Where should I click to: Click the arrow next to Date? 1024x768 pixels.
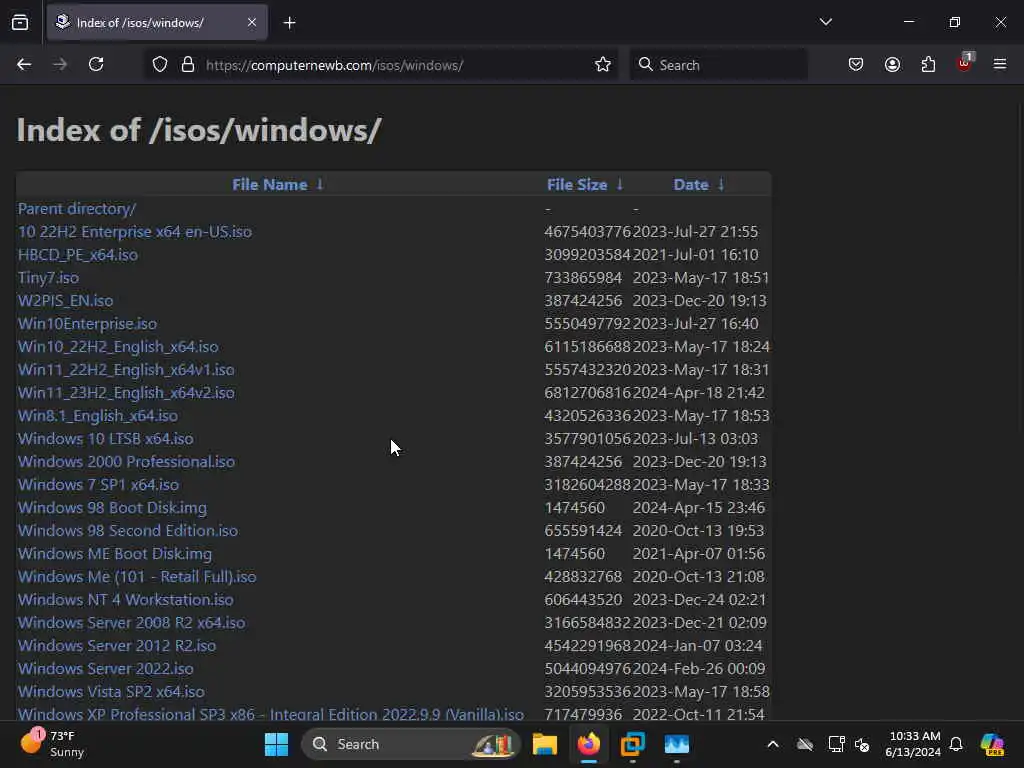pos(721,184)
